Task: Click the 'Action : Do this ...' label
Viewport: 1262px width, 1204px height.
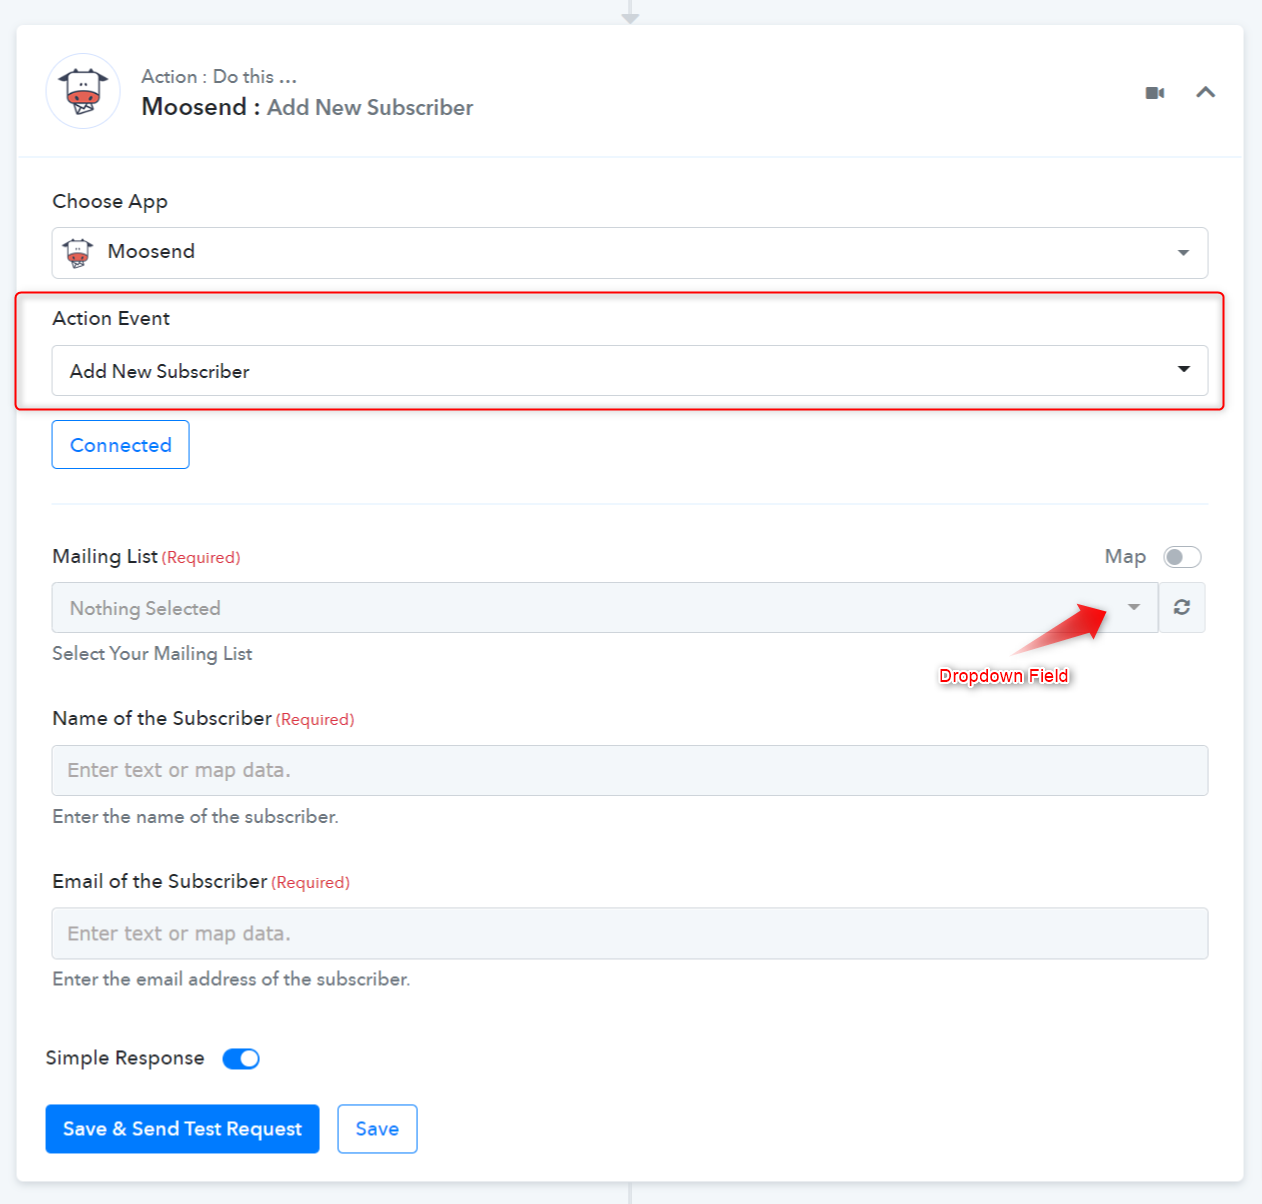Action: [x=219, y=77]
